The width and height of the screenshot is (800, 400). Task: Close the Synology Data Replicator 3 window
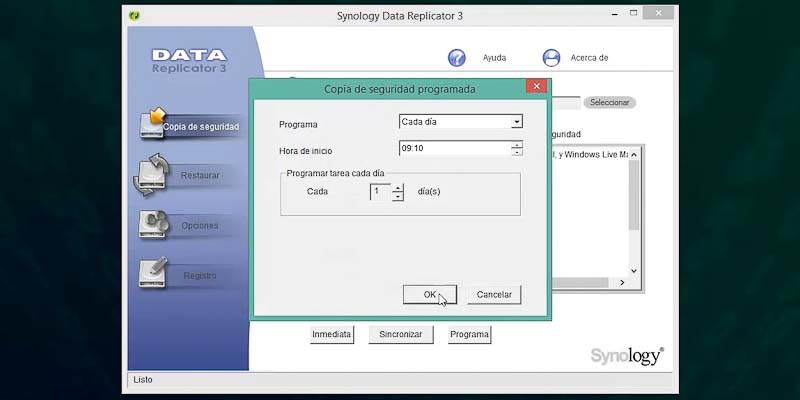click(x=658, y=13)
